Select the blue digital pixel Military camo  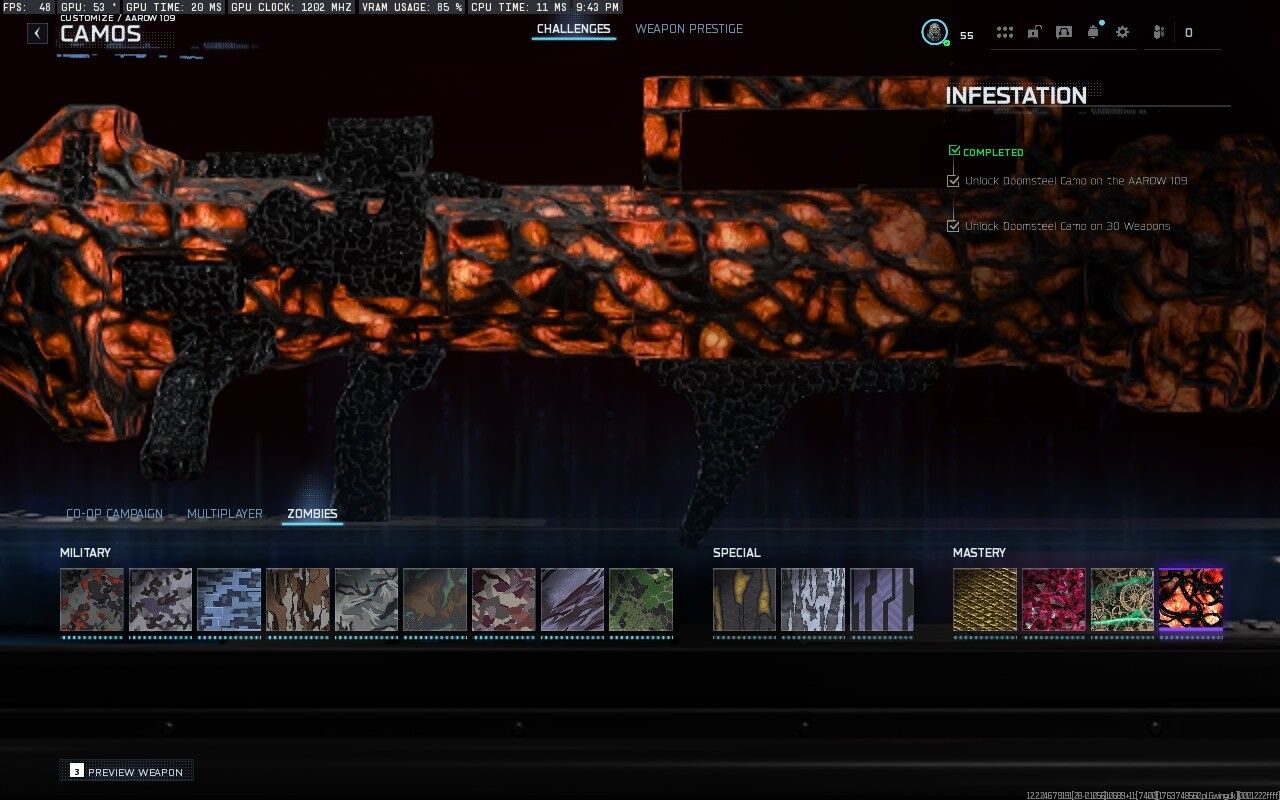[229, 600]
